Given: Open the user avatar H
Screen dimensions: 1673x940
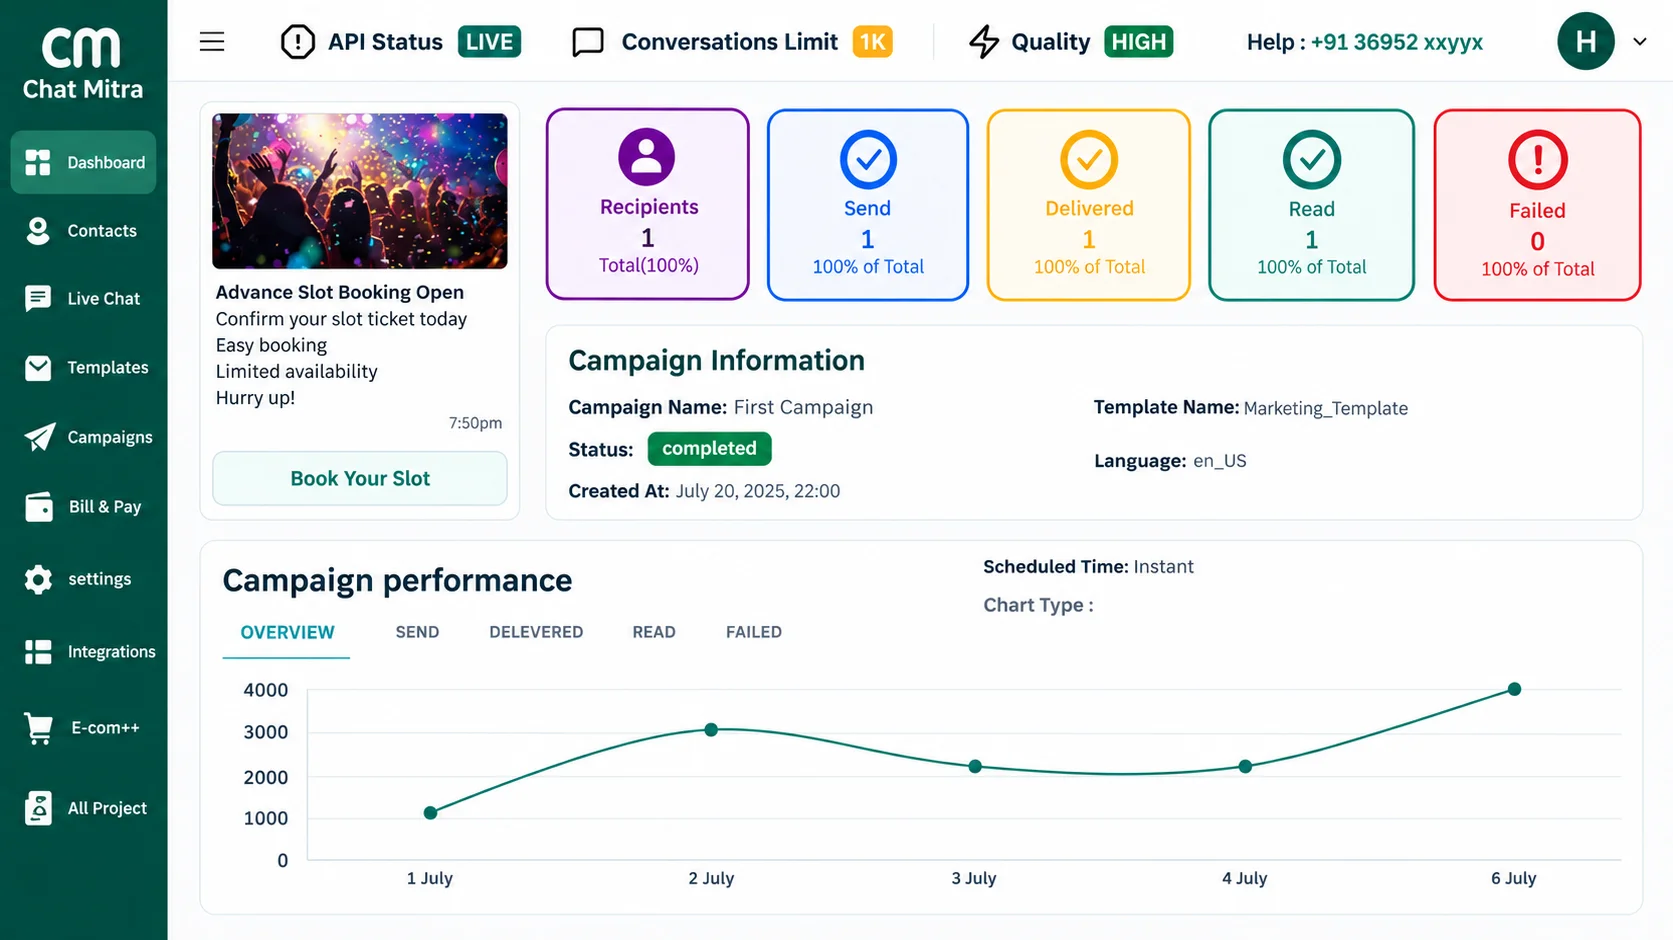Looking at the screenshot, I should click(1585, 42).
